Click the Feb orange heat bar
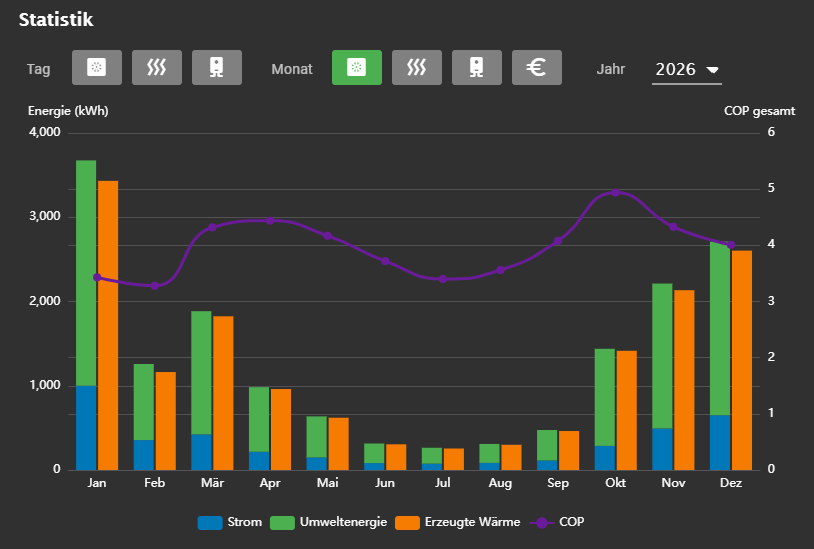The image size is (814, 549). (166, 421)
